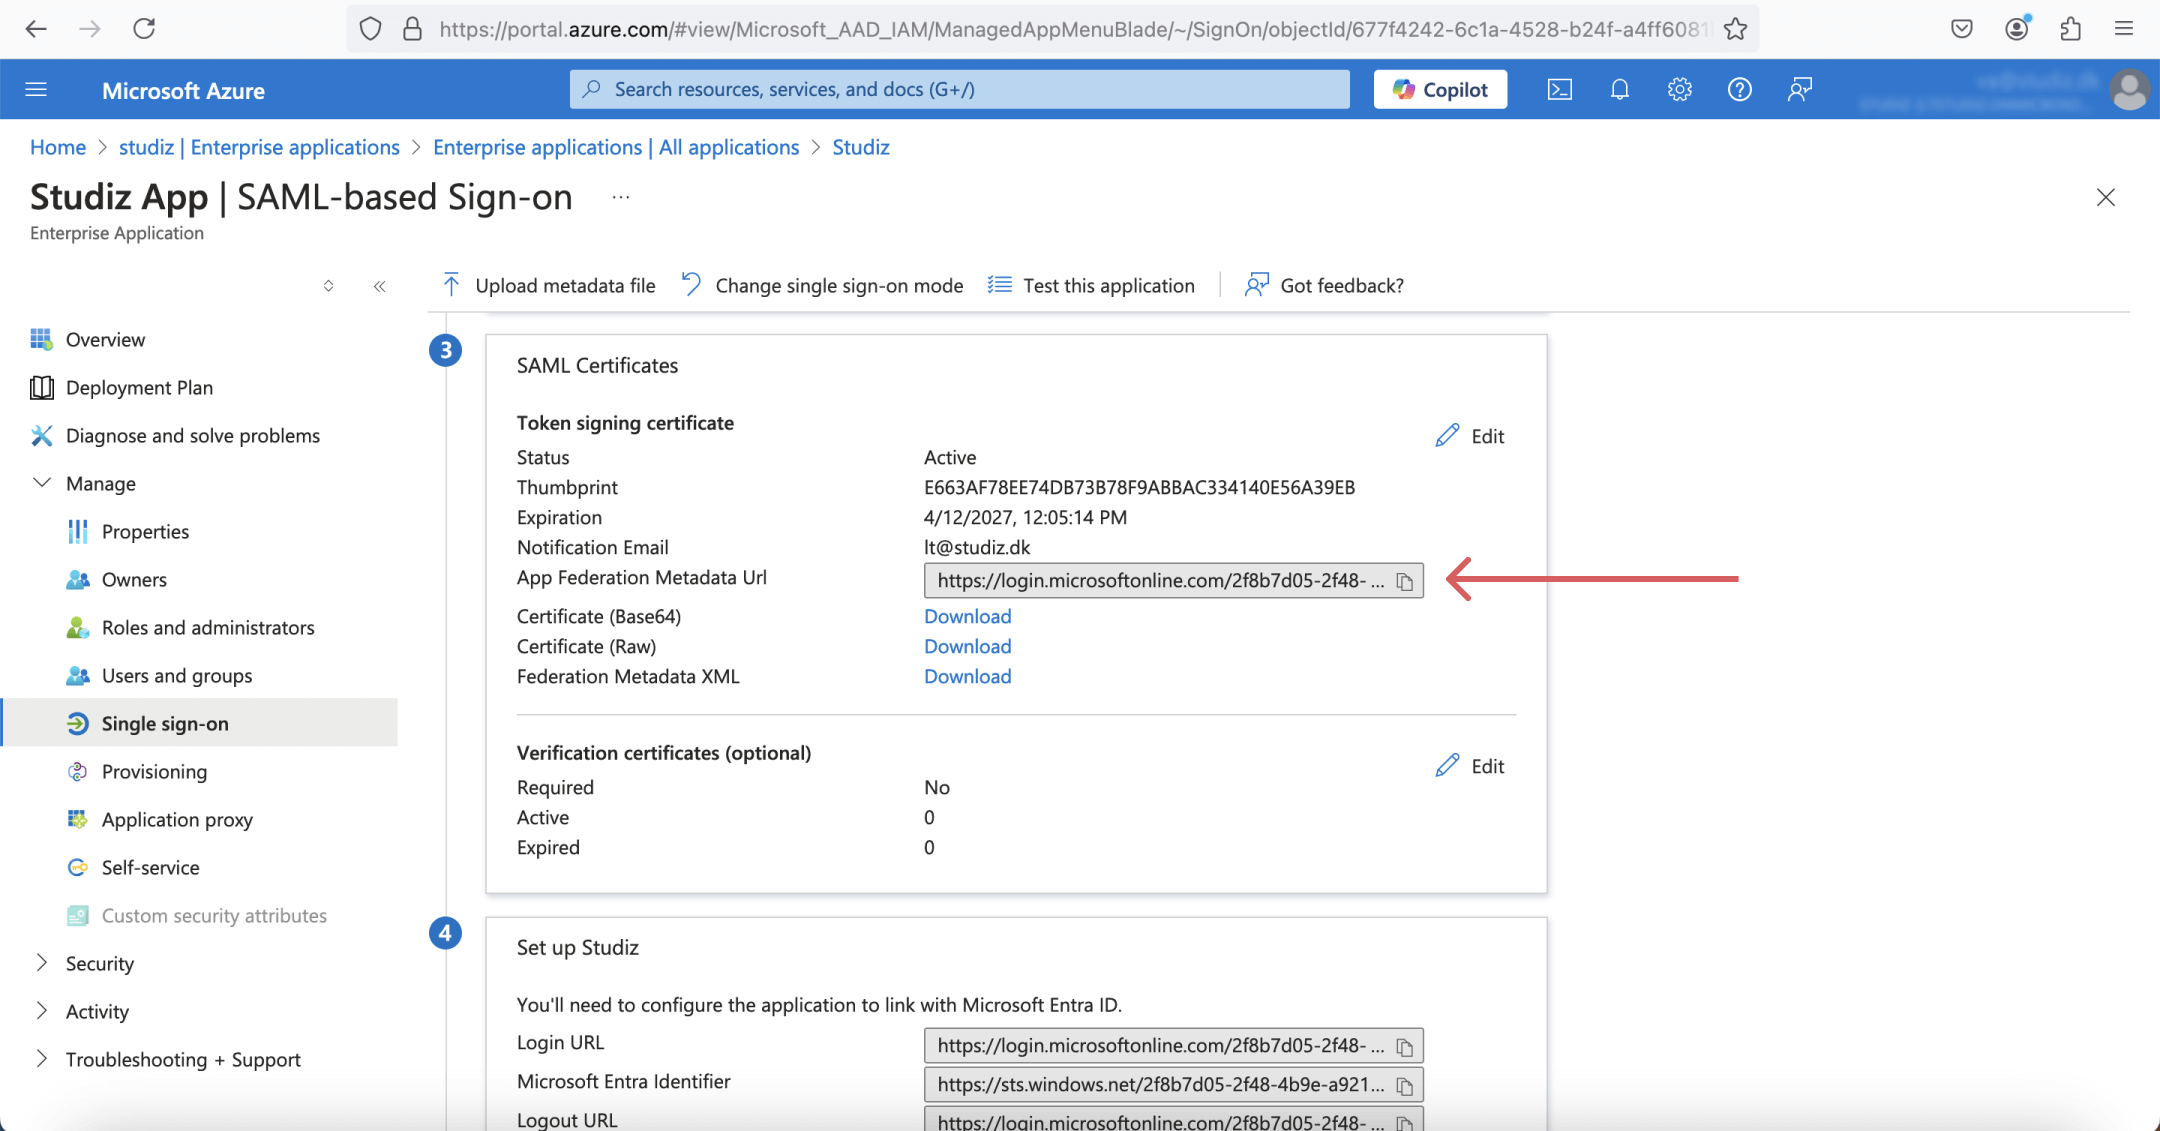2160x1131 pixels.
Task: Open the Azure portal hamburger menu
Action: click(36, 90)
